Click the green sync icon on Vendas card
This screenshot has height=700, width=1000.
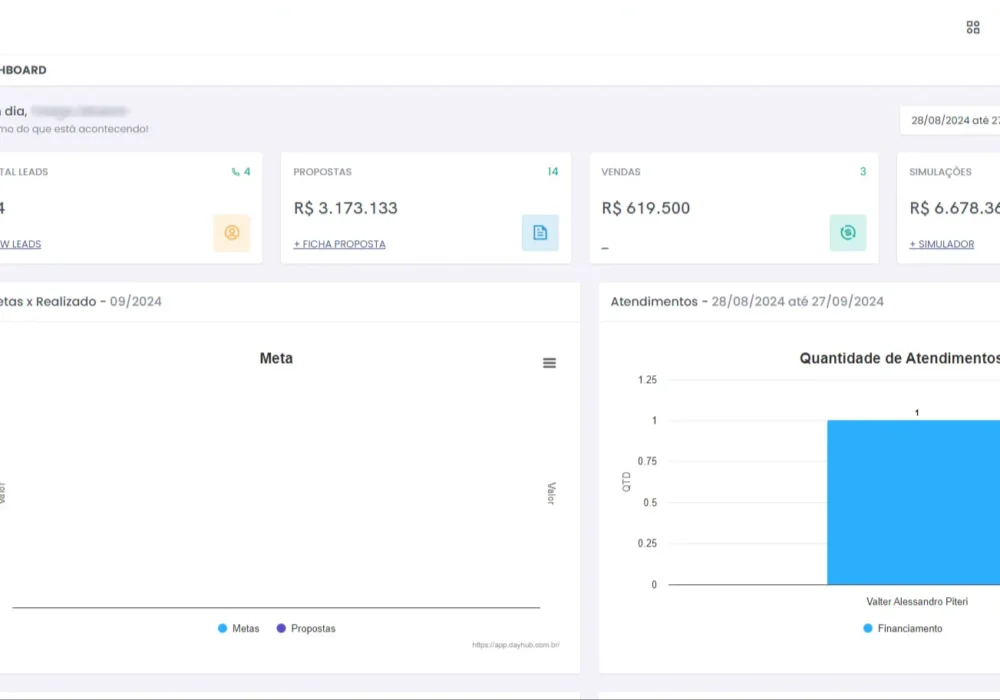point(848,232)
